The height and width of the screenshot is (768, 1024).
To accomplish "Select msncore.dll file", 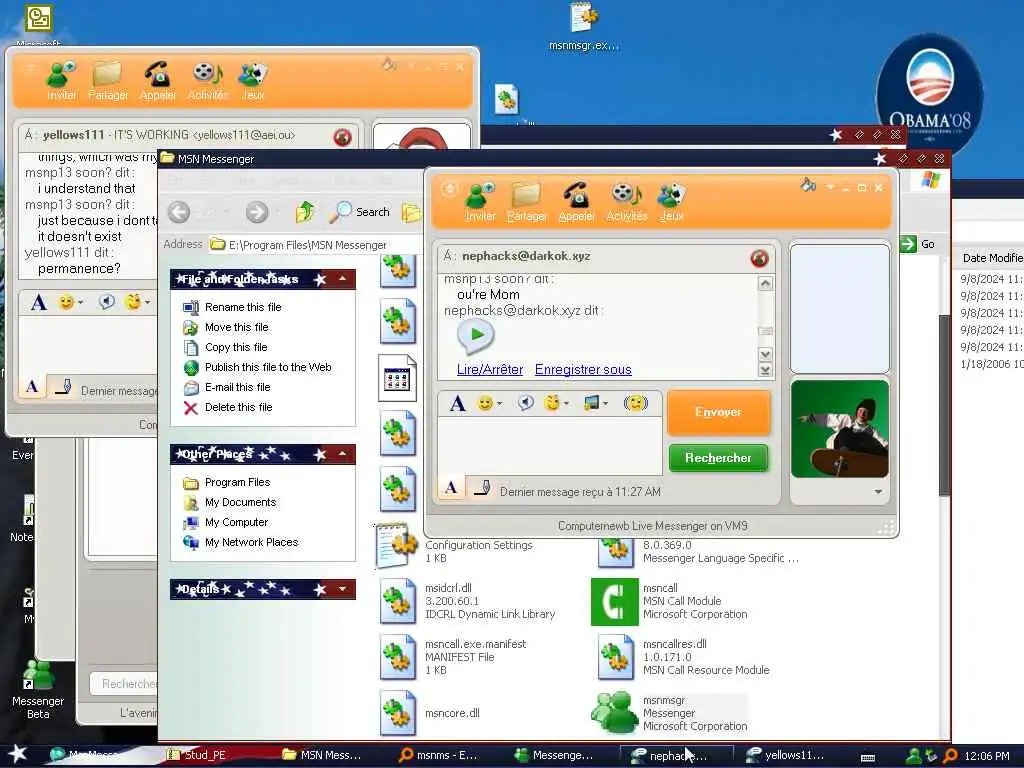I will [431, 713].
